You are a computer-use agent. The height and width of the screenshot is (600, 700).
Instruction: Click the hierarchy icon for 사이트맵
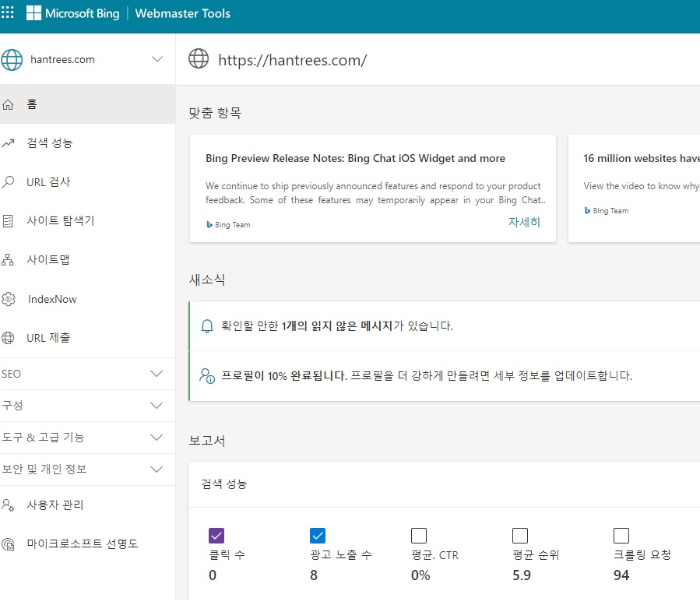click(8, 260)
